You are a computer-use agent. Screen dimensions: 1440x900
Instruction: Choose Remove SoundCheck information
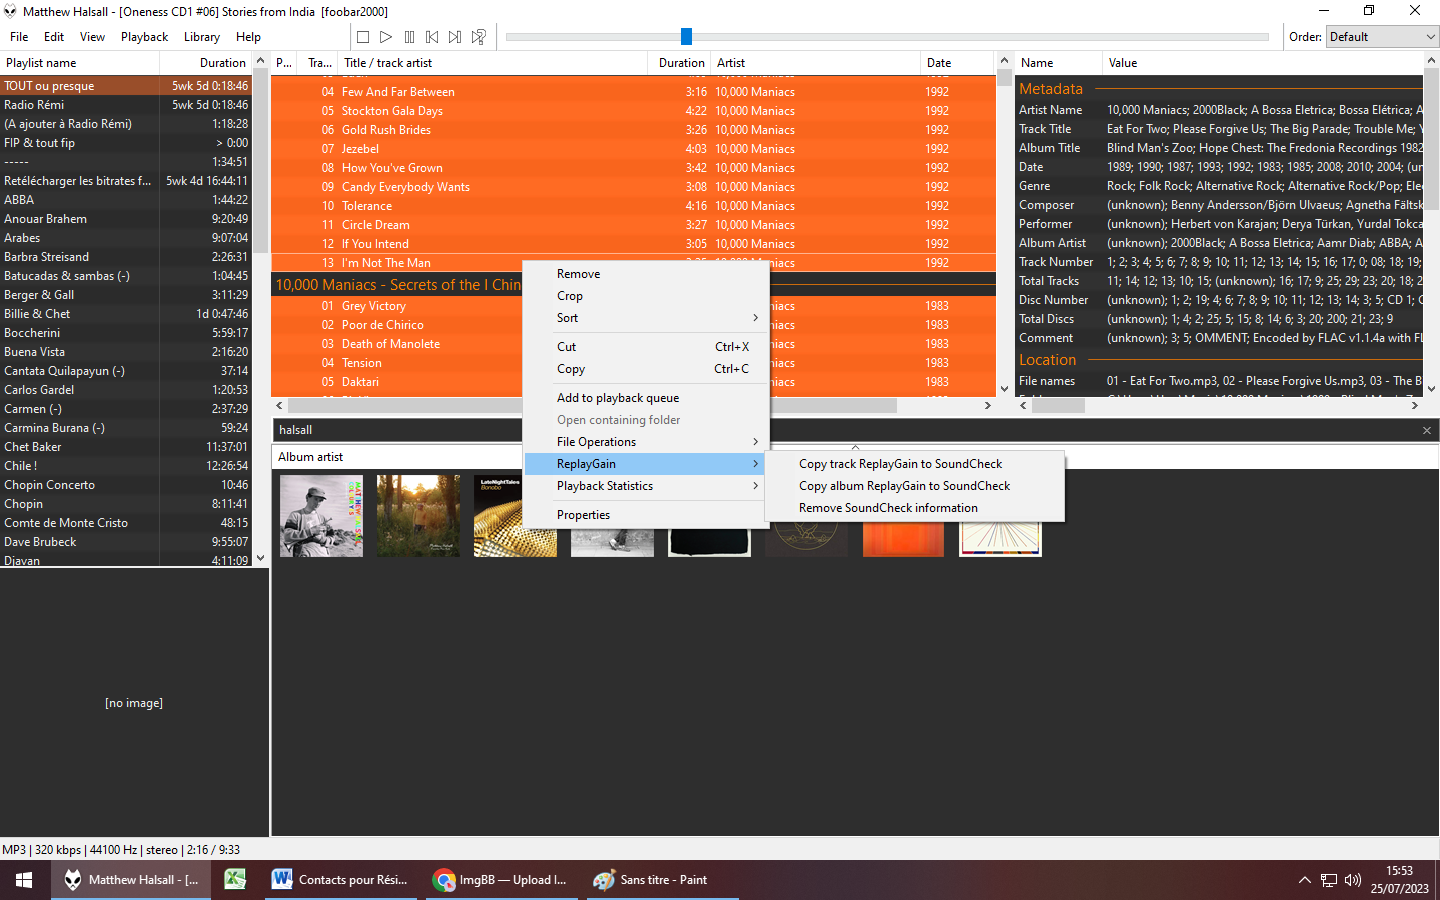coord(914,508)
